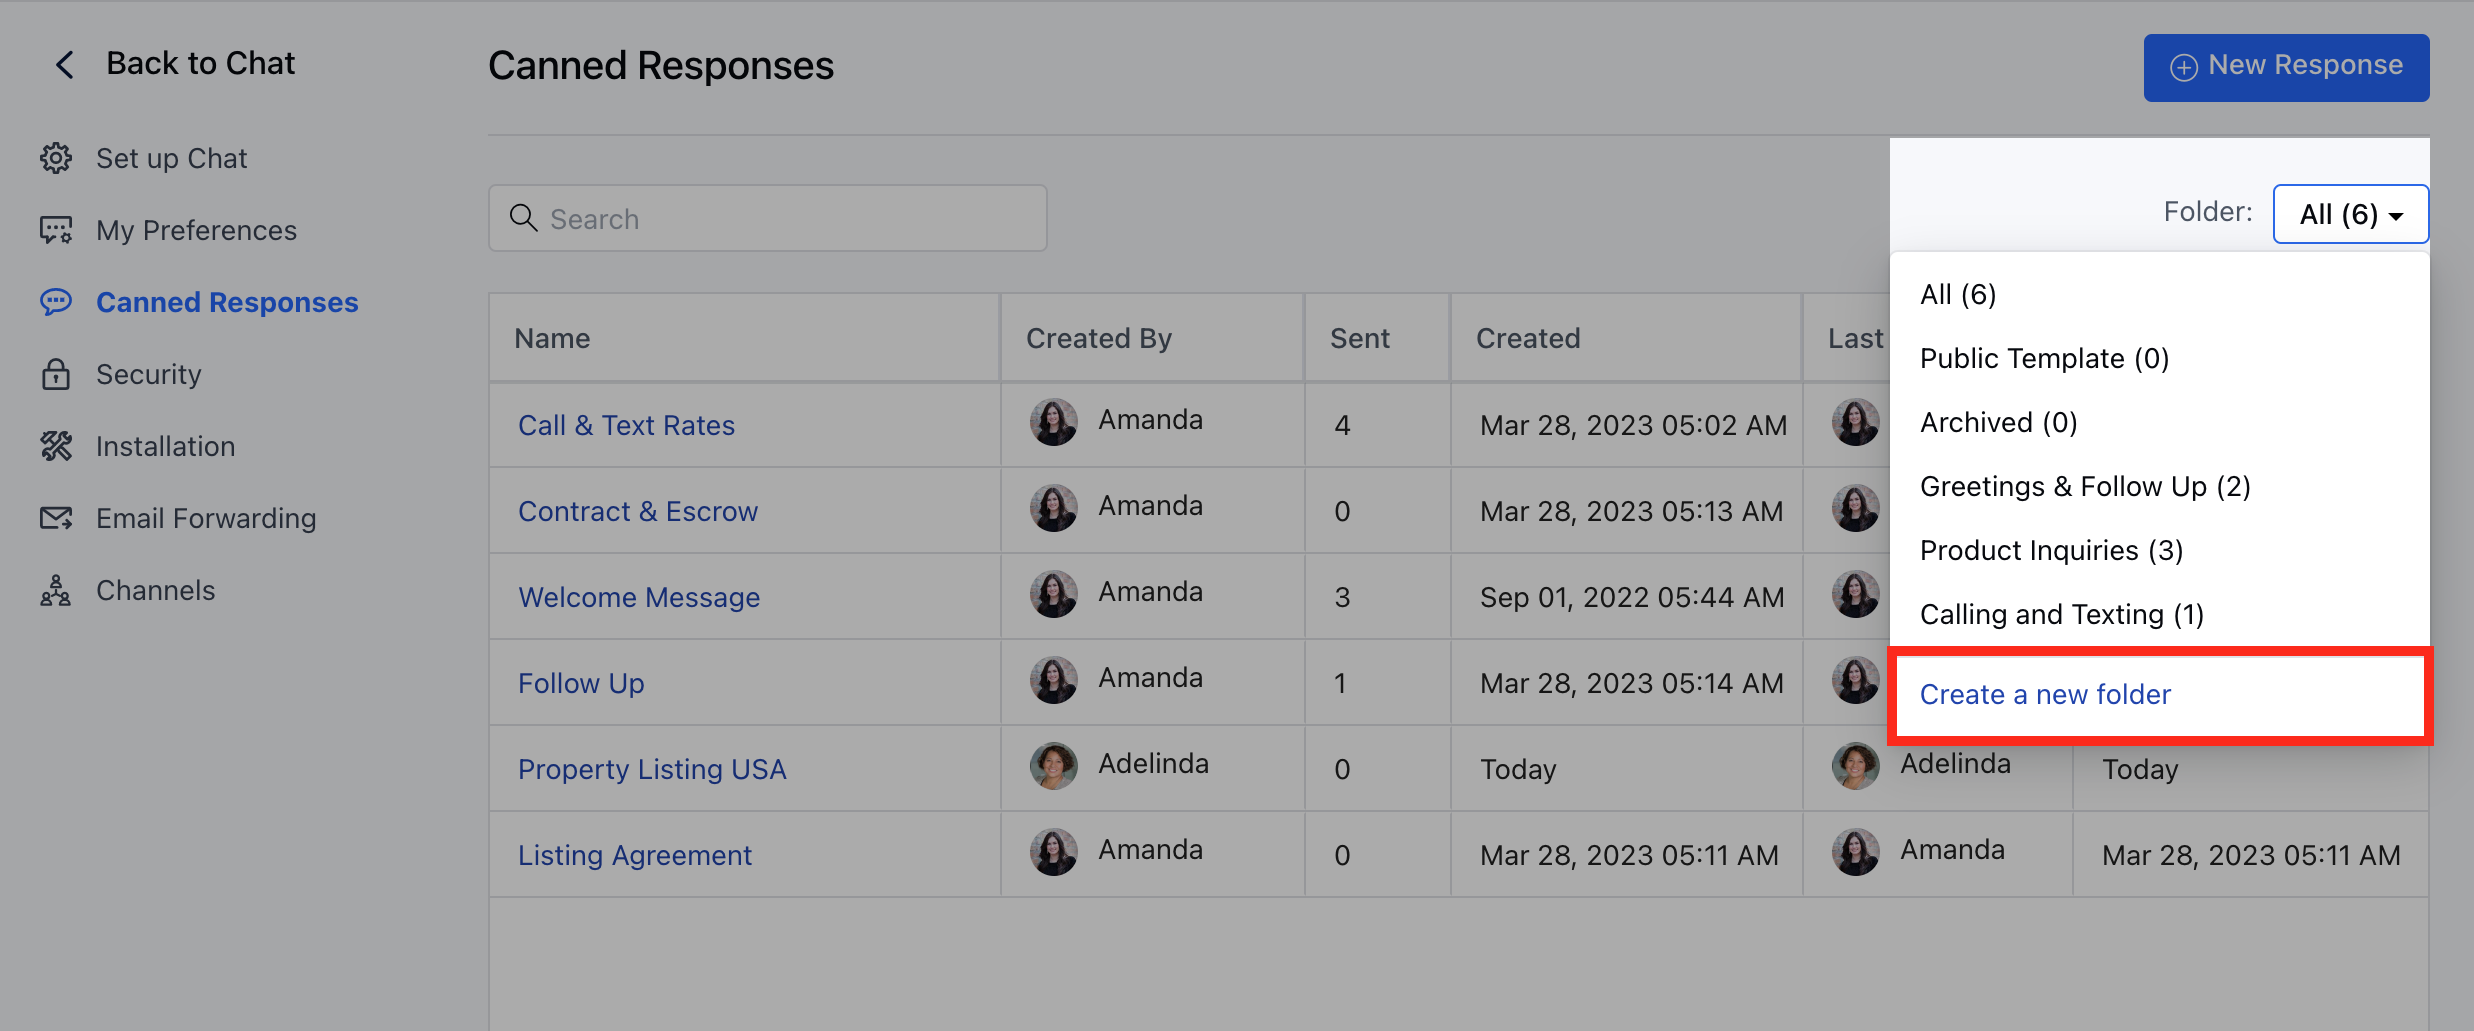Click the Channels people icon
The height and width of the screenshot is (1031, 2474).
pos(56,589)
